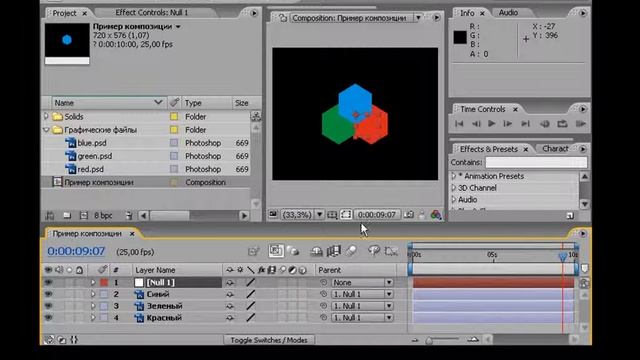The width and height of the screenshot is (640, 360).
Task: Expand 3D Channel effects category
Action: coord(453,188)
